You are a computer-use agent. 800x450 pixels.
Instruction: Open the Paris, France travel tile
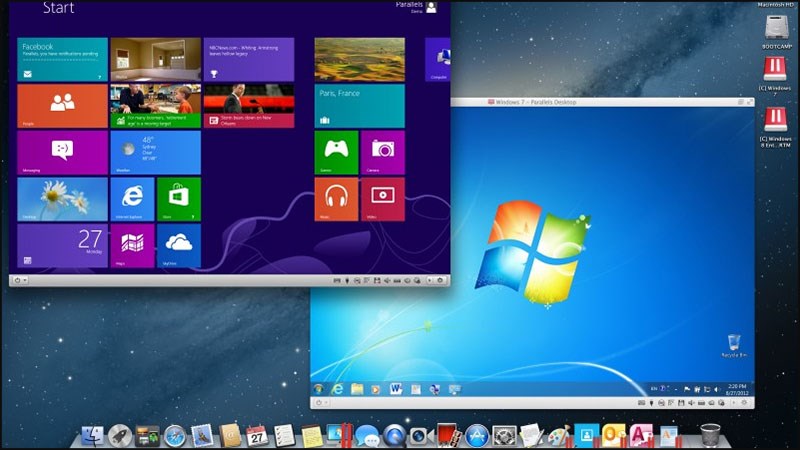(360, 106)
